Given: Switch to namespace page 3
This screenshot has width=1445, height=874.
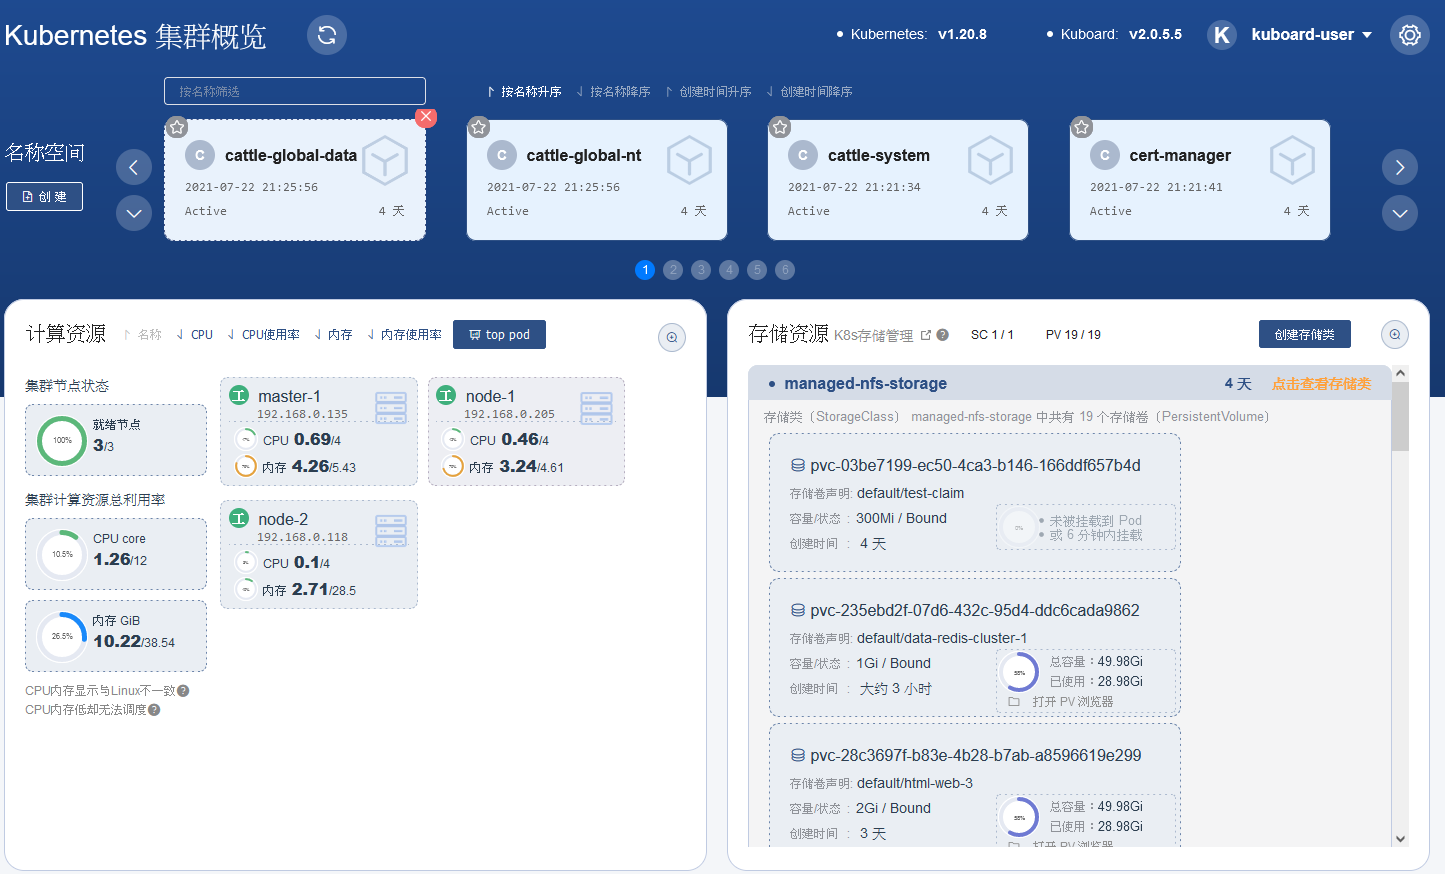Looking at the screenshot, I should click(701, 270).
